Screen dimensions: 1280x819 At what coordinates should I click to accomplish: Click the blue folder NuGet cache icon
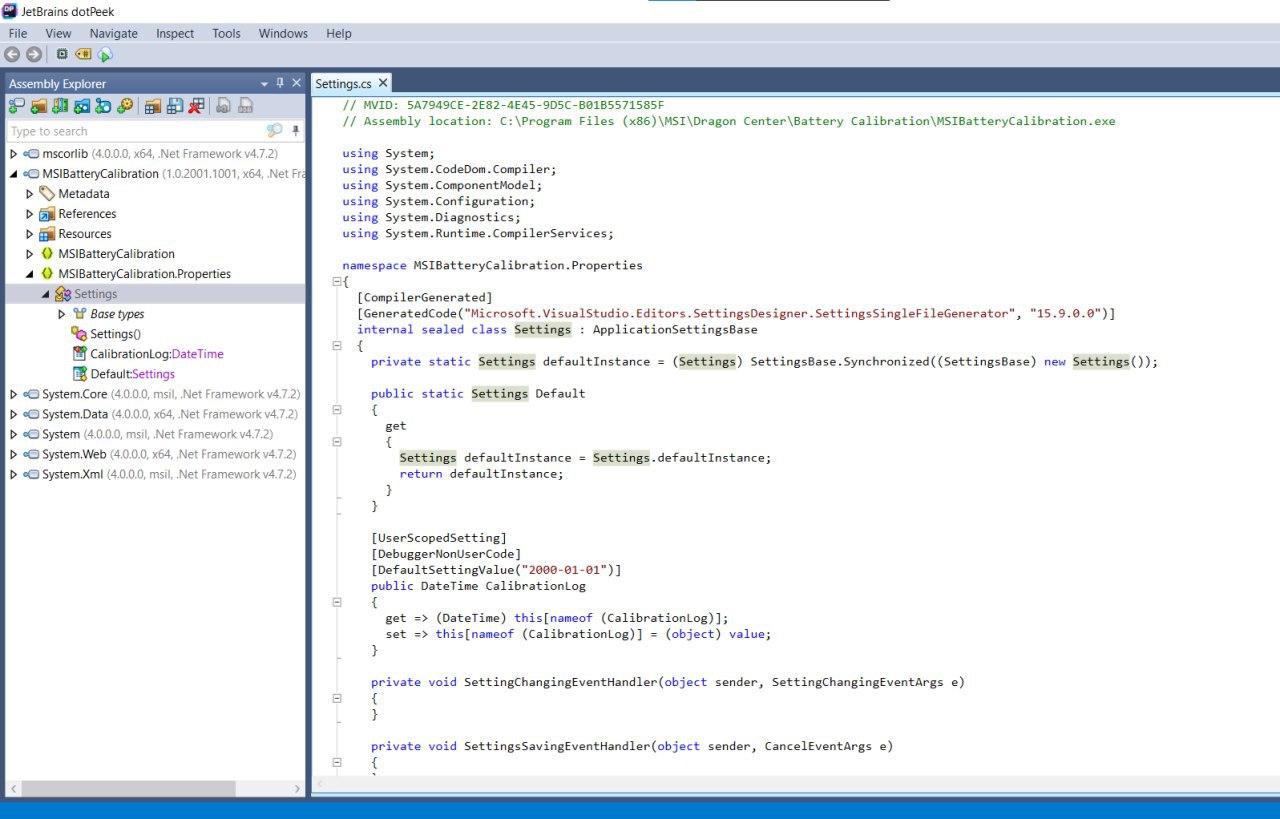(x=82, y=106)
